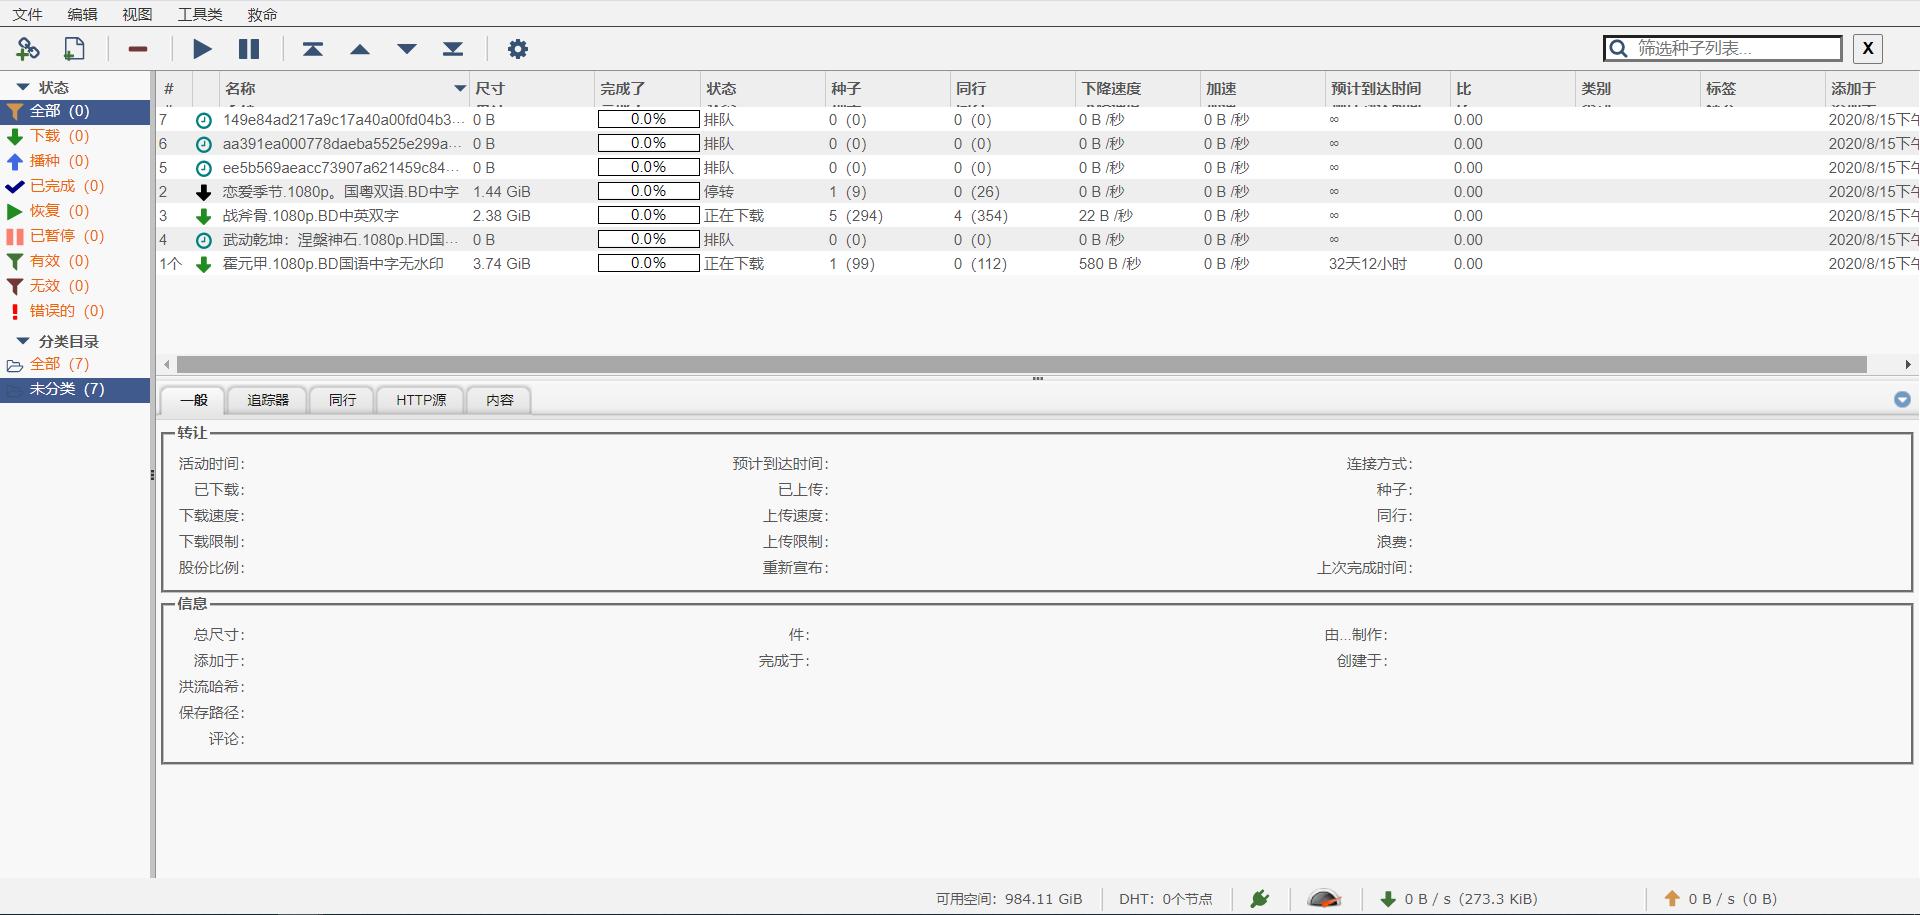Click the add torrent link icon
This screenshot has height=915, width=1920.
[28, 49]
